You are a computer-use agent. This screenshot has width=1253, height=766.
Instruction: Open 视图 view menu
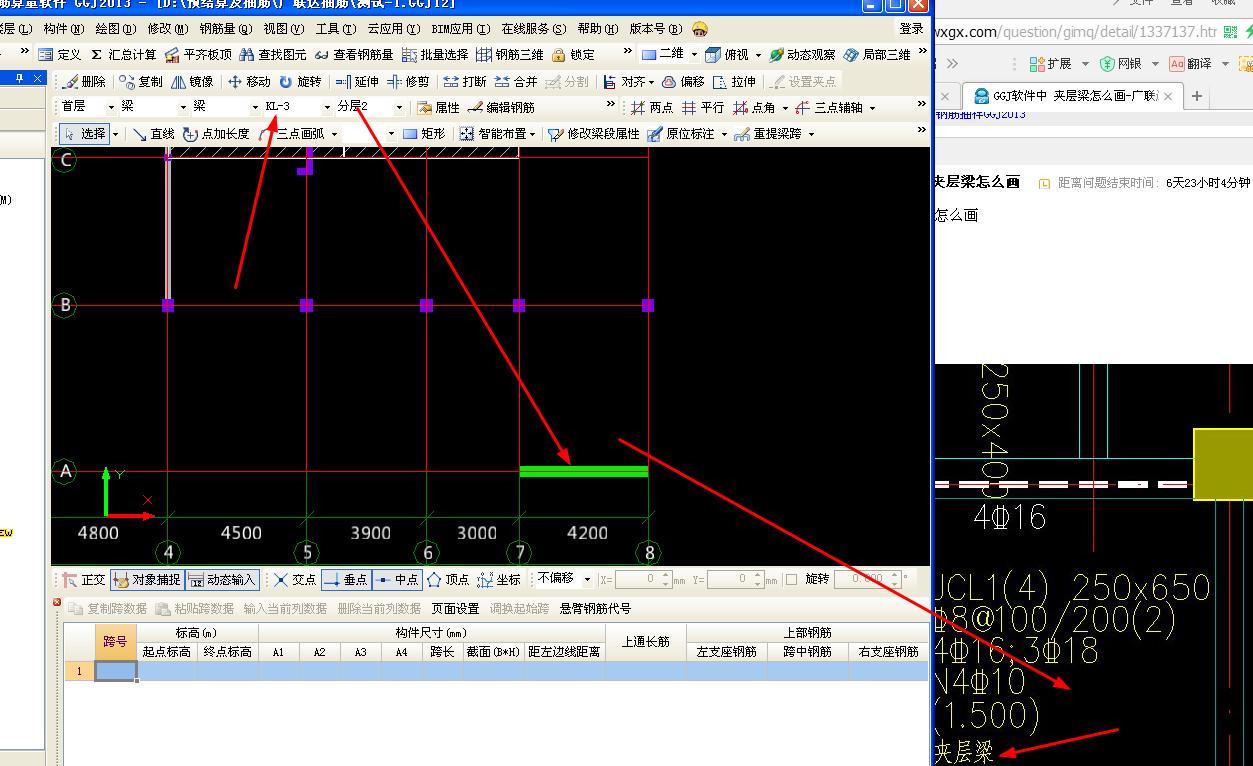click(x=283, y=29)
